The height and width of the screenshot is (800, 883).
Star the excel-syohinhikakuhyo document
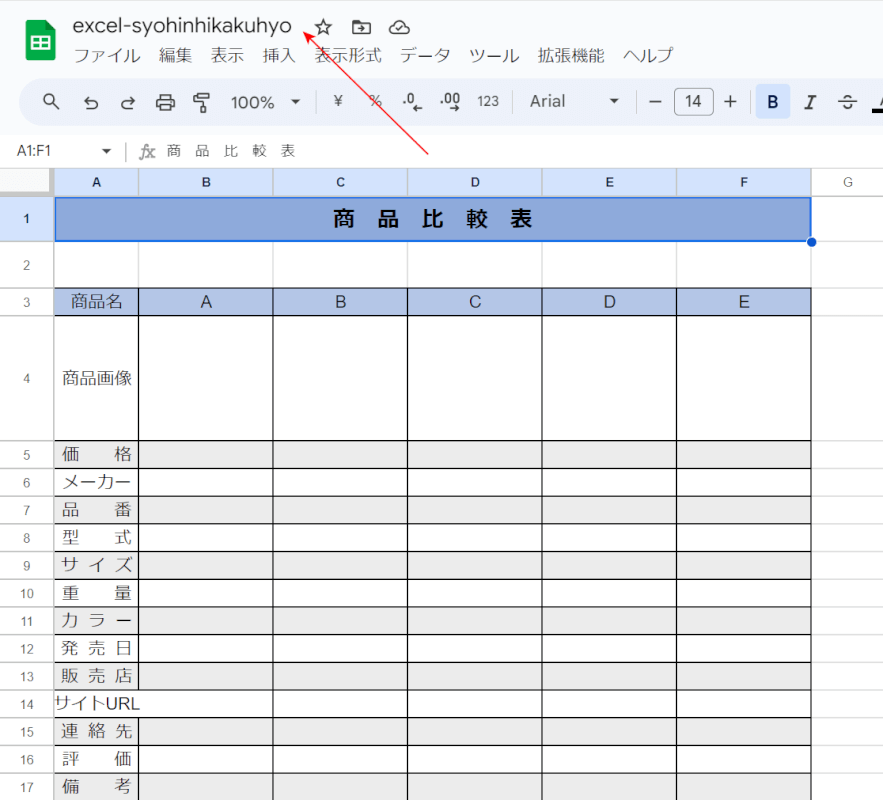coord(323,27)
